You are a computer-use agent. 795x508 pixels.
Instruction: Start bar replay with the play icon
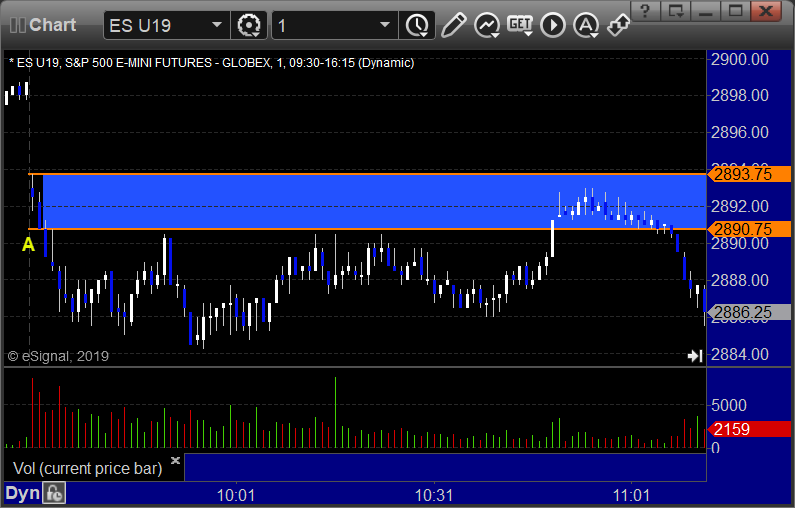tap(553, 25)
